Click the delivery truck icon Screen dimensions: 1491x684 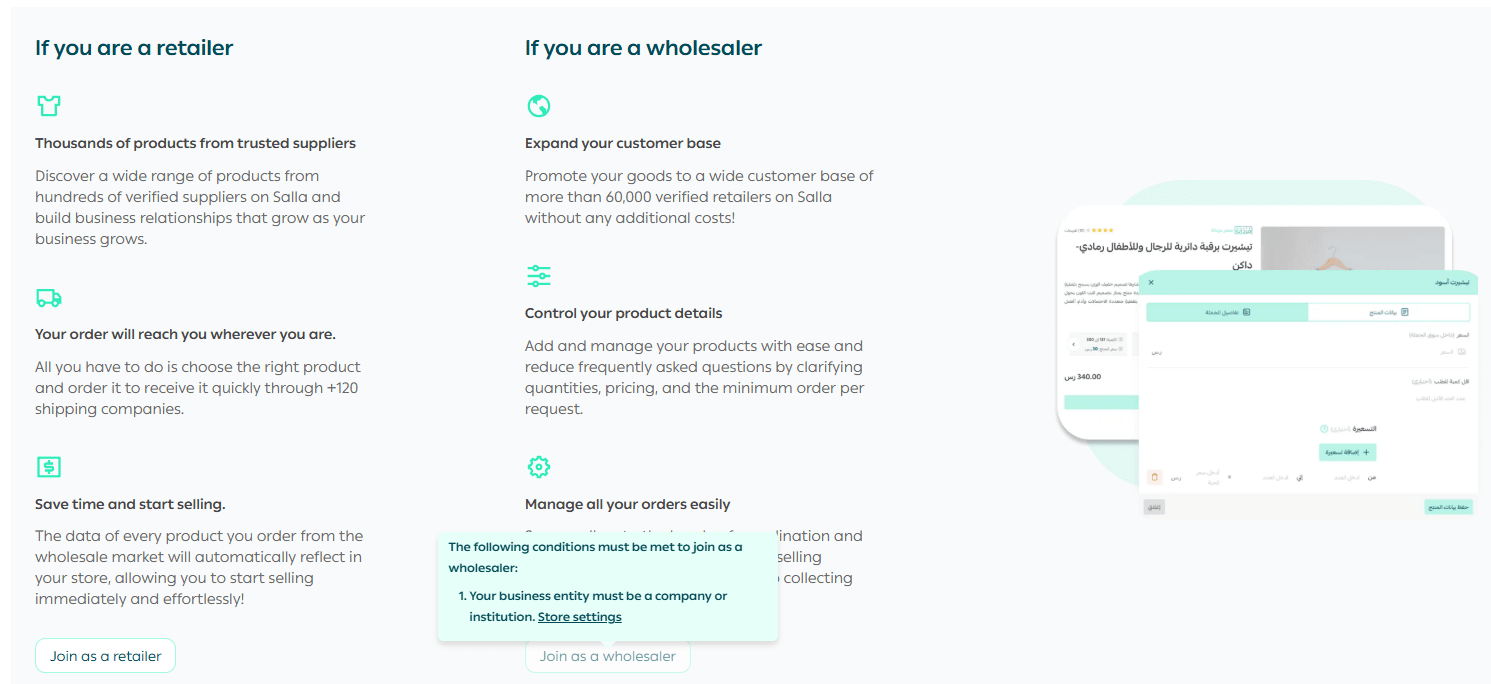(48, 298)
